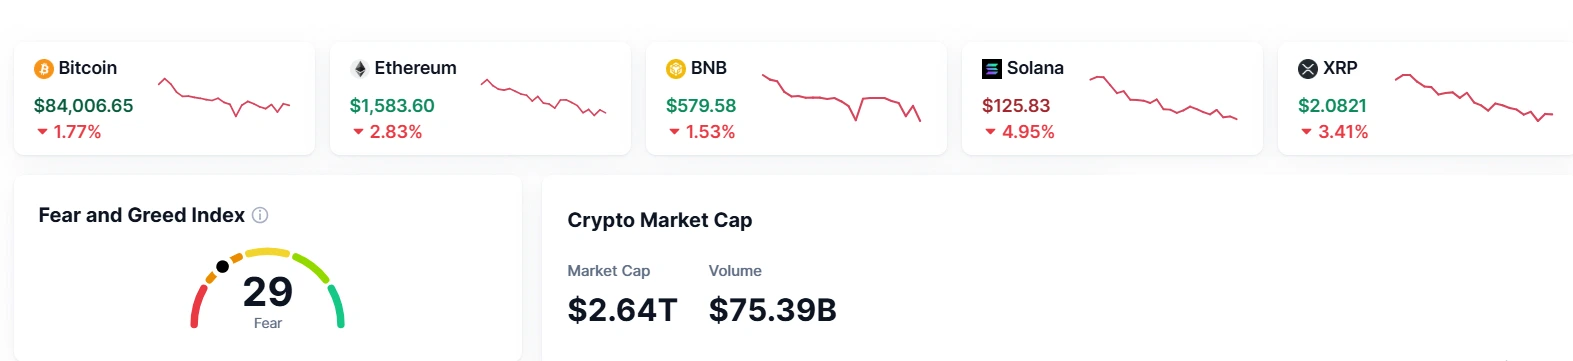
Task: Open the Solana name label
Action: click(x=1035, y=68)
